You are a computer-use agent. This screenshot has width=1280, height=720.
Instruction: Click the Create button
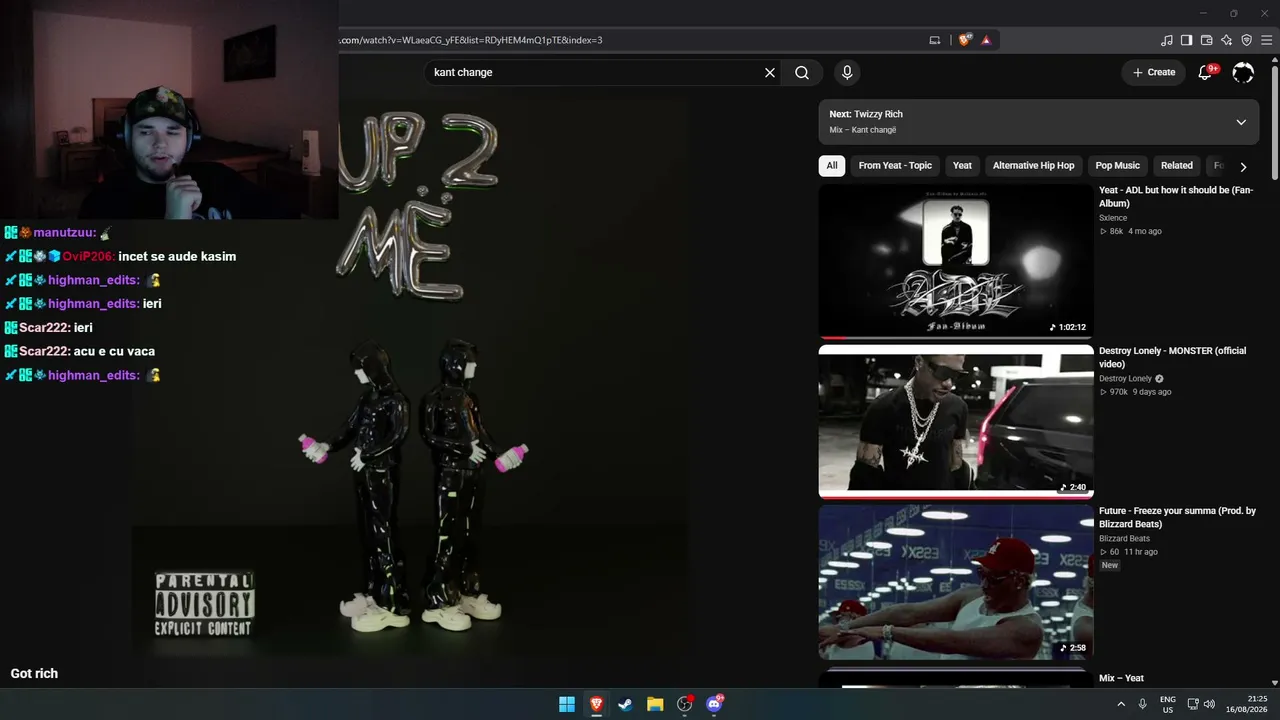[x=1154, y=72]
